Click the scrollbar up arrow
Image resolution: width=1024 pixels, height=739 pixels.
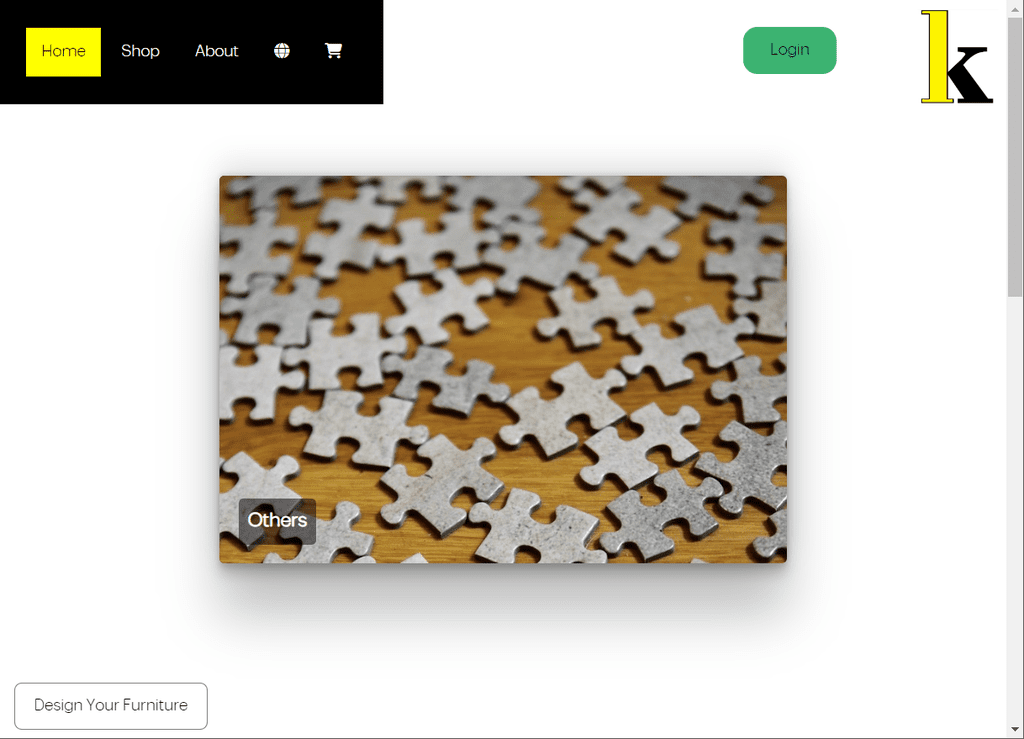[1015, 8]
